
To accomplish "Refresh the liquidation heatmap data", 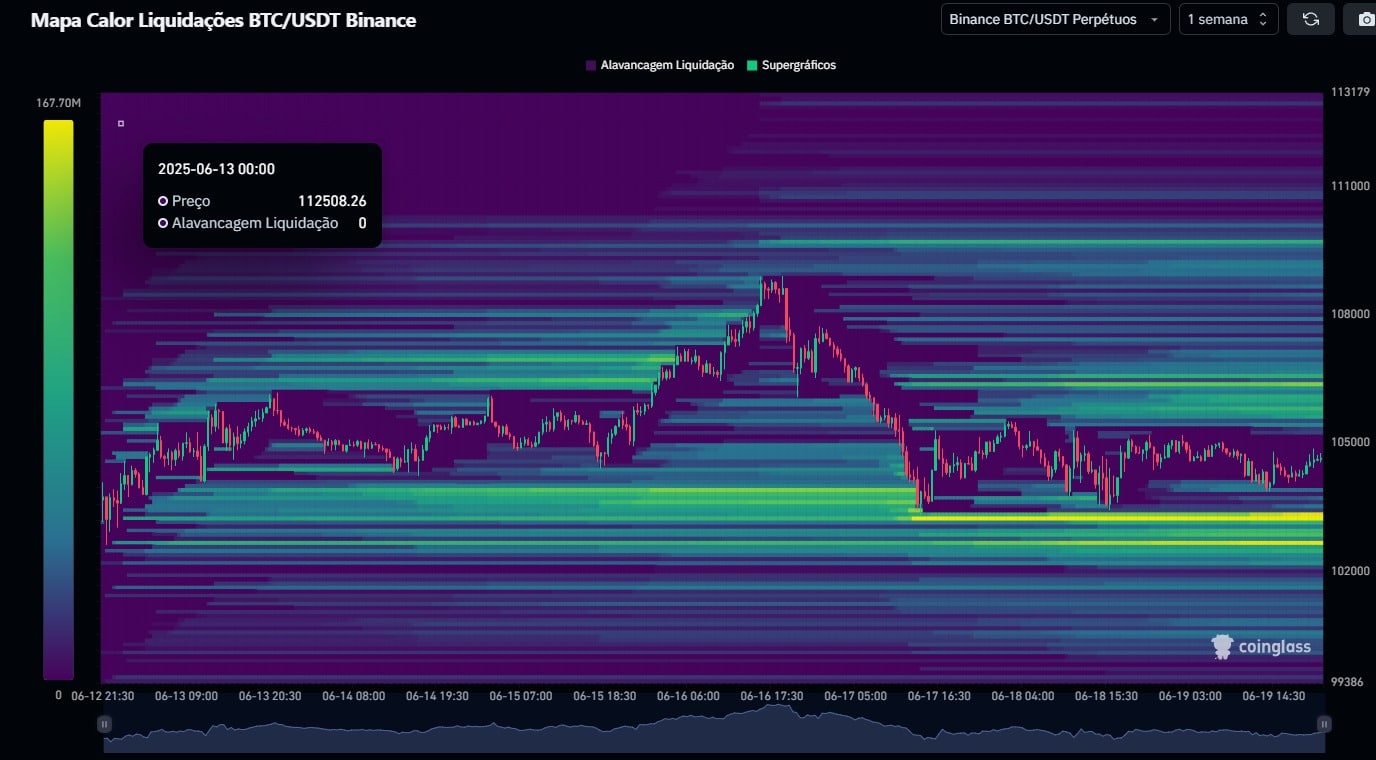I will [x=1310, y=19].
